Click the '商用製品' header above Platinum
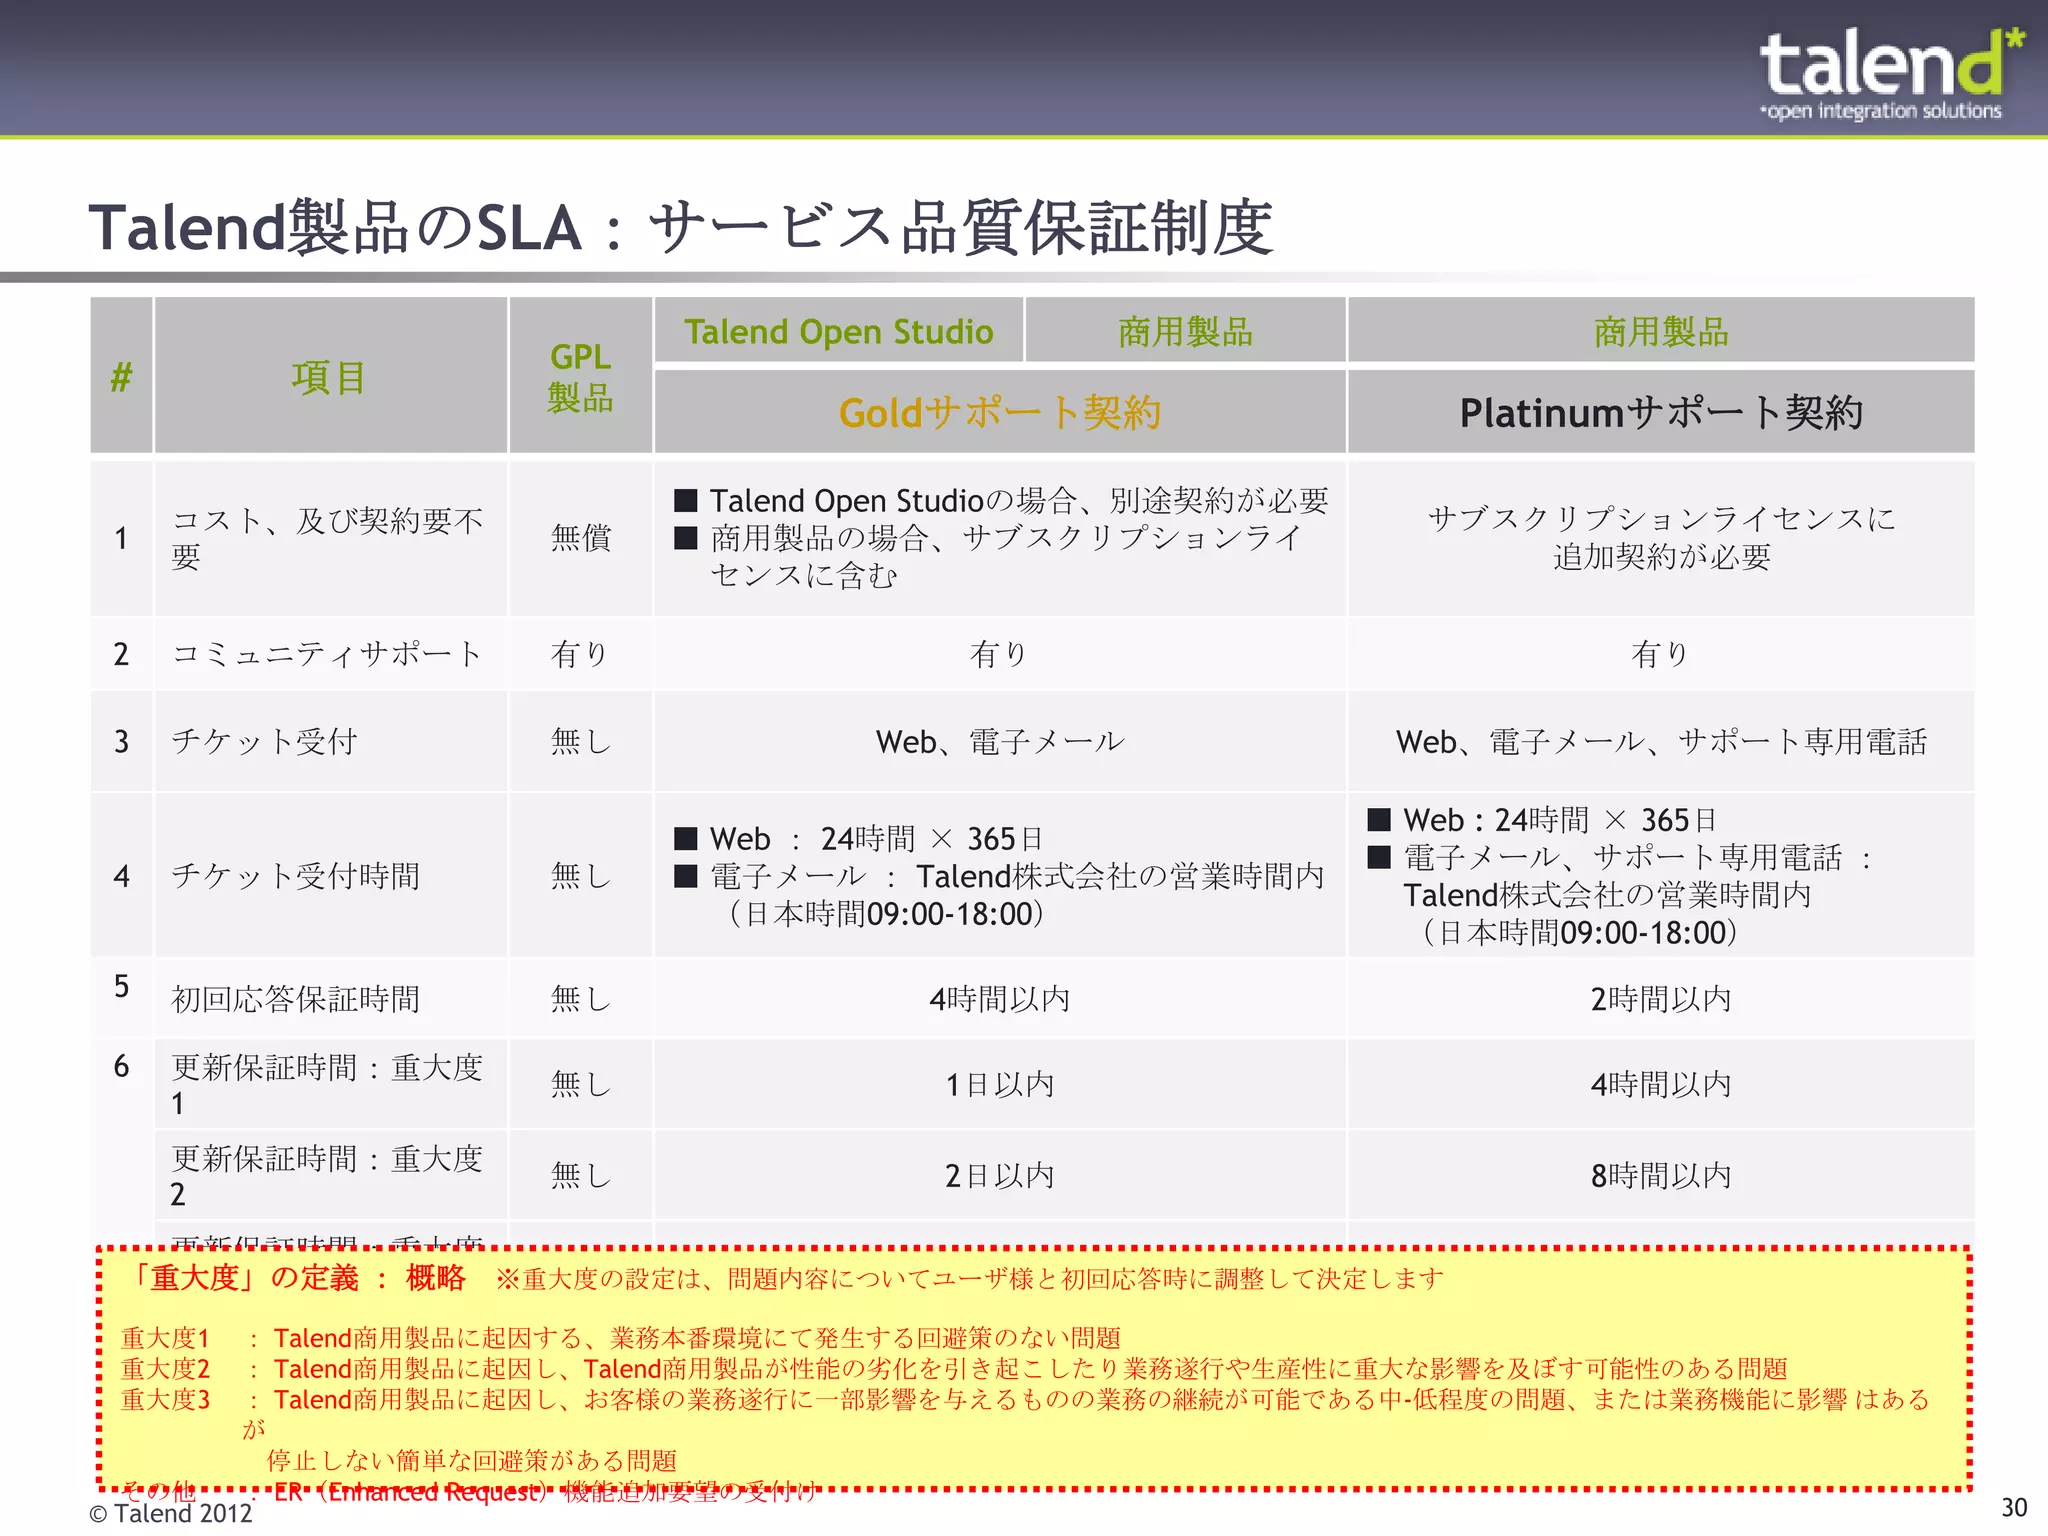Screen dimensions: 2048x1536 pos(1661,331)
